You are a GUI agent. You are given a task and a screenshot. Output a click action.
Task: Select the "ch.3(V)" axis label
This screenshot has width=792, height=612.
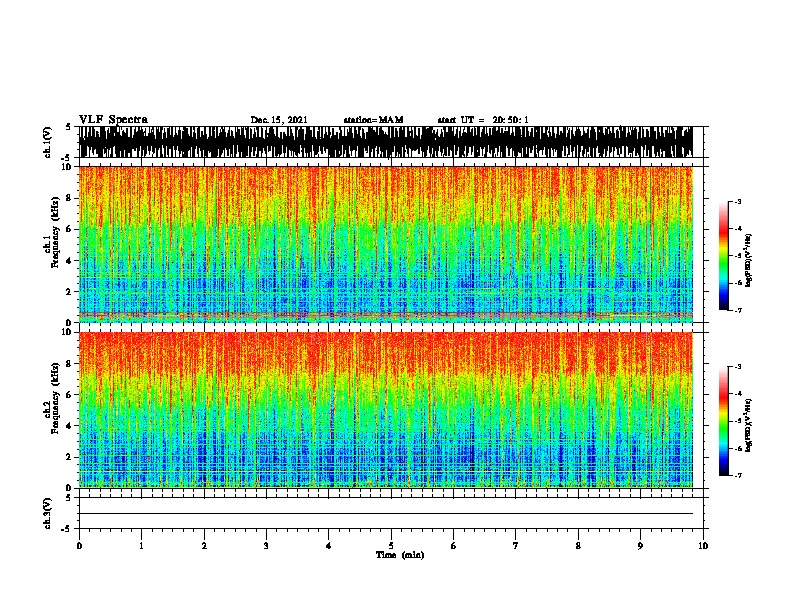point(48,513)
